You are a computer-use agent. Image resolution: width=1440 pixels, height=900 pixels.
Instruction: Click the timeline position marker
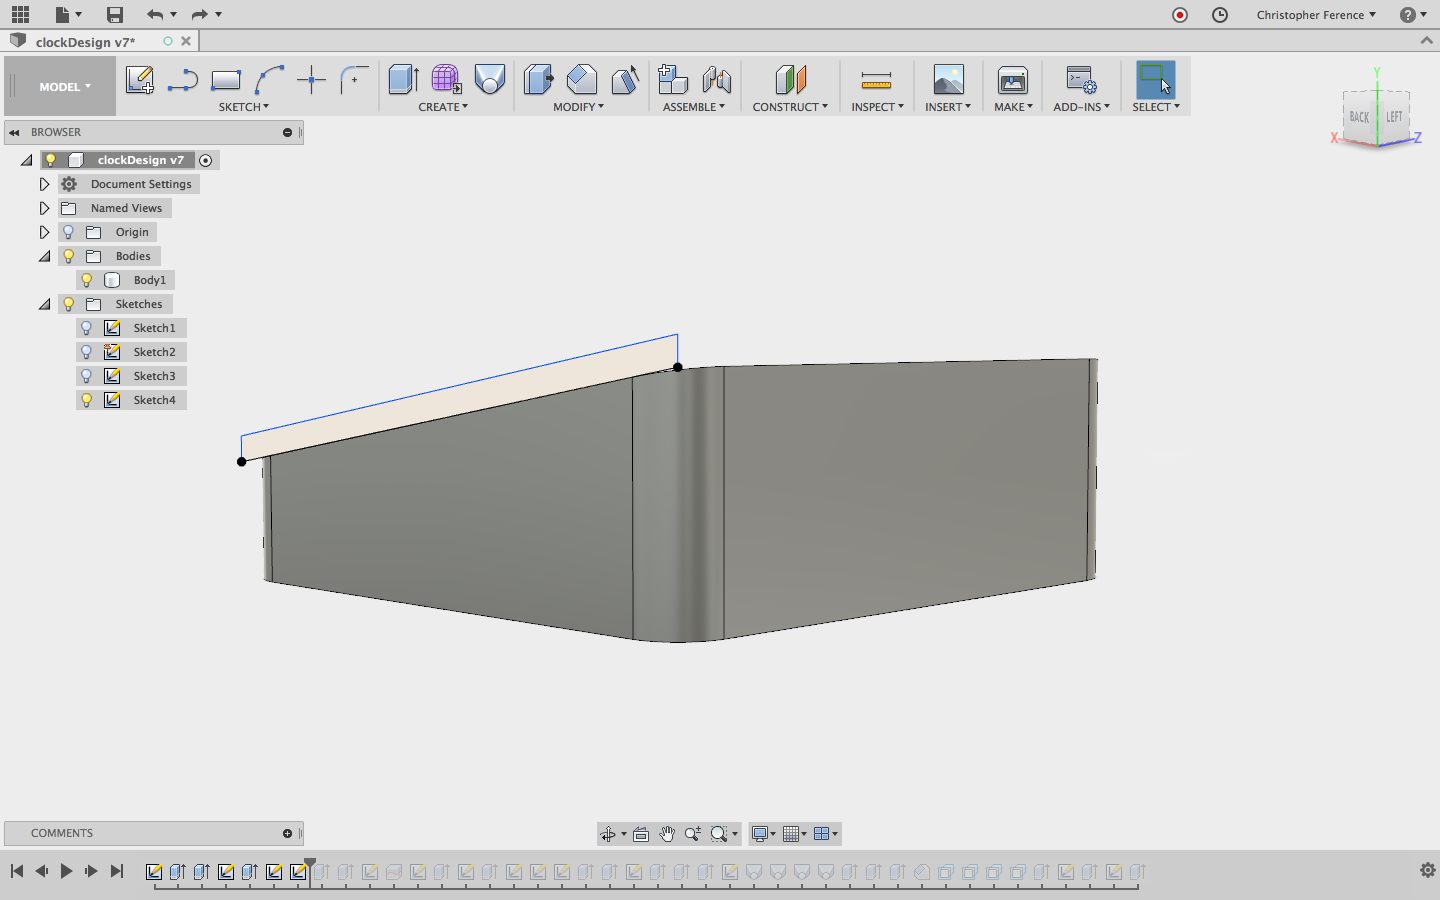(x=310, y=864)
